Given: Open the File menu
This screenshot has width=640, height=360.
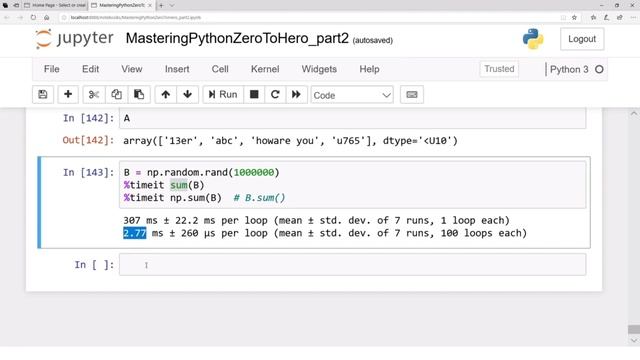Looking at the screenshot, I should pyautogui.click(x=51, y=69).
